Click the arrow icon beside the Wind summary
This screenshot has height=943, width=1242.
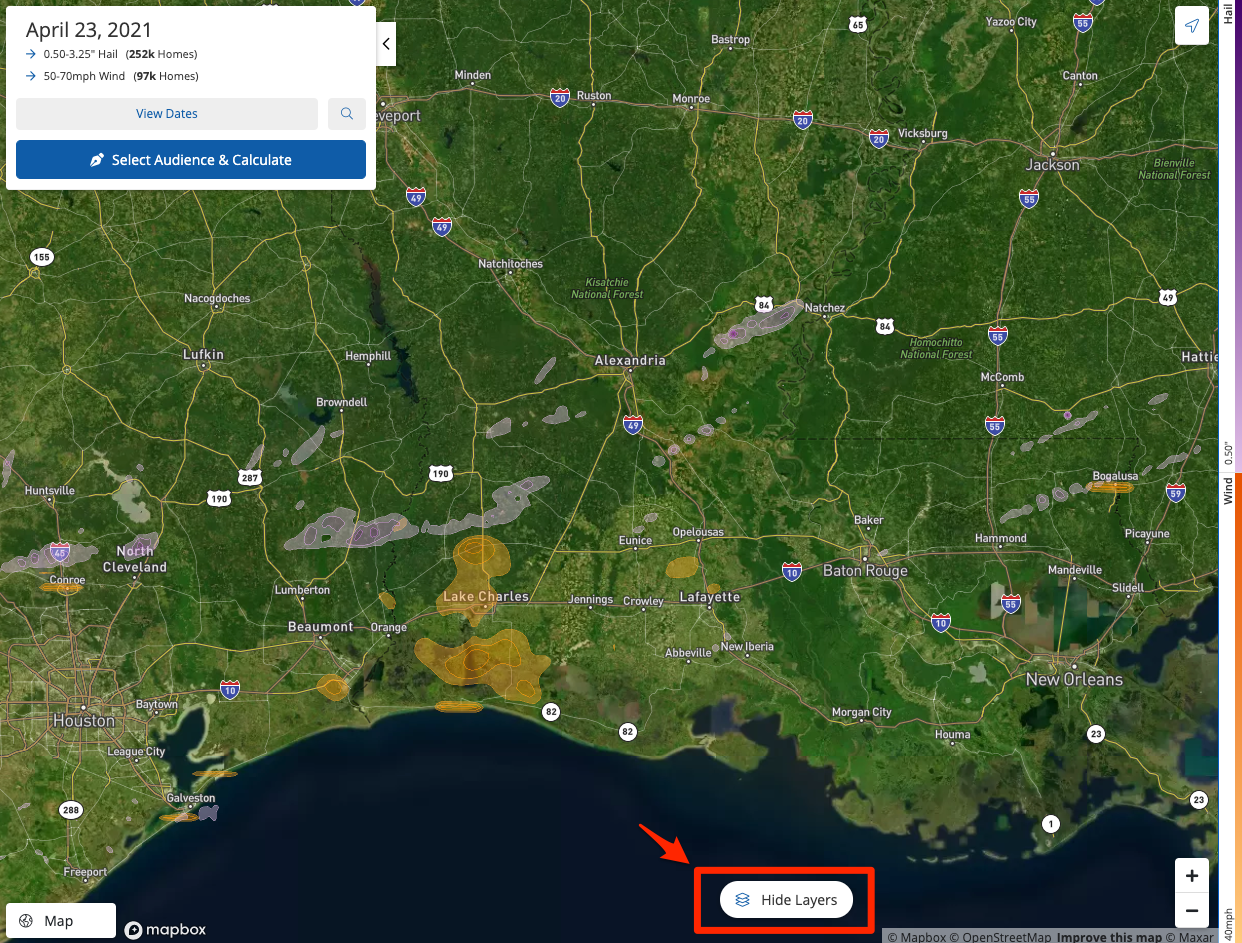tap(31, 76)
